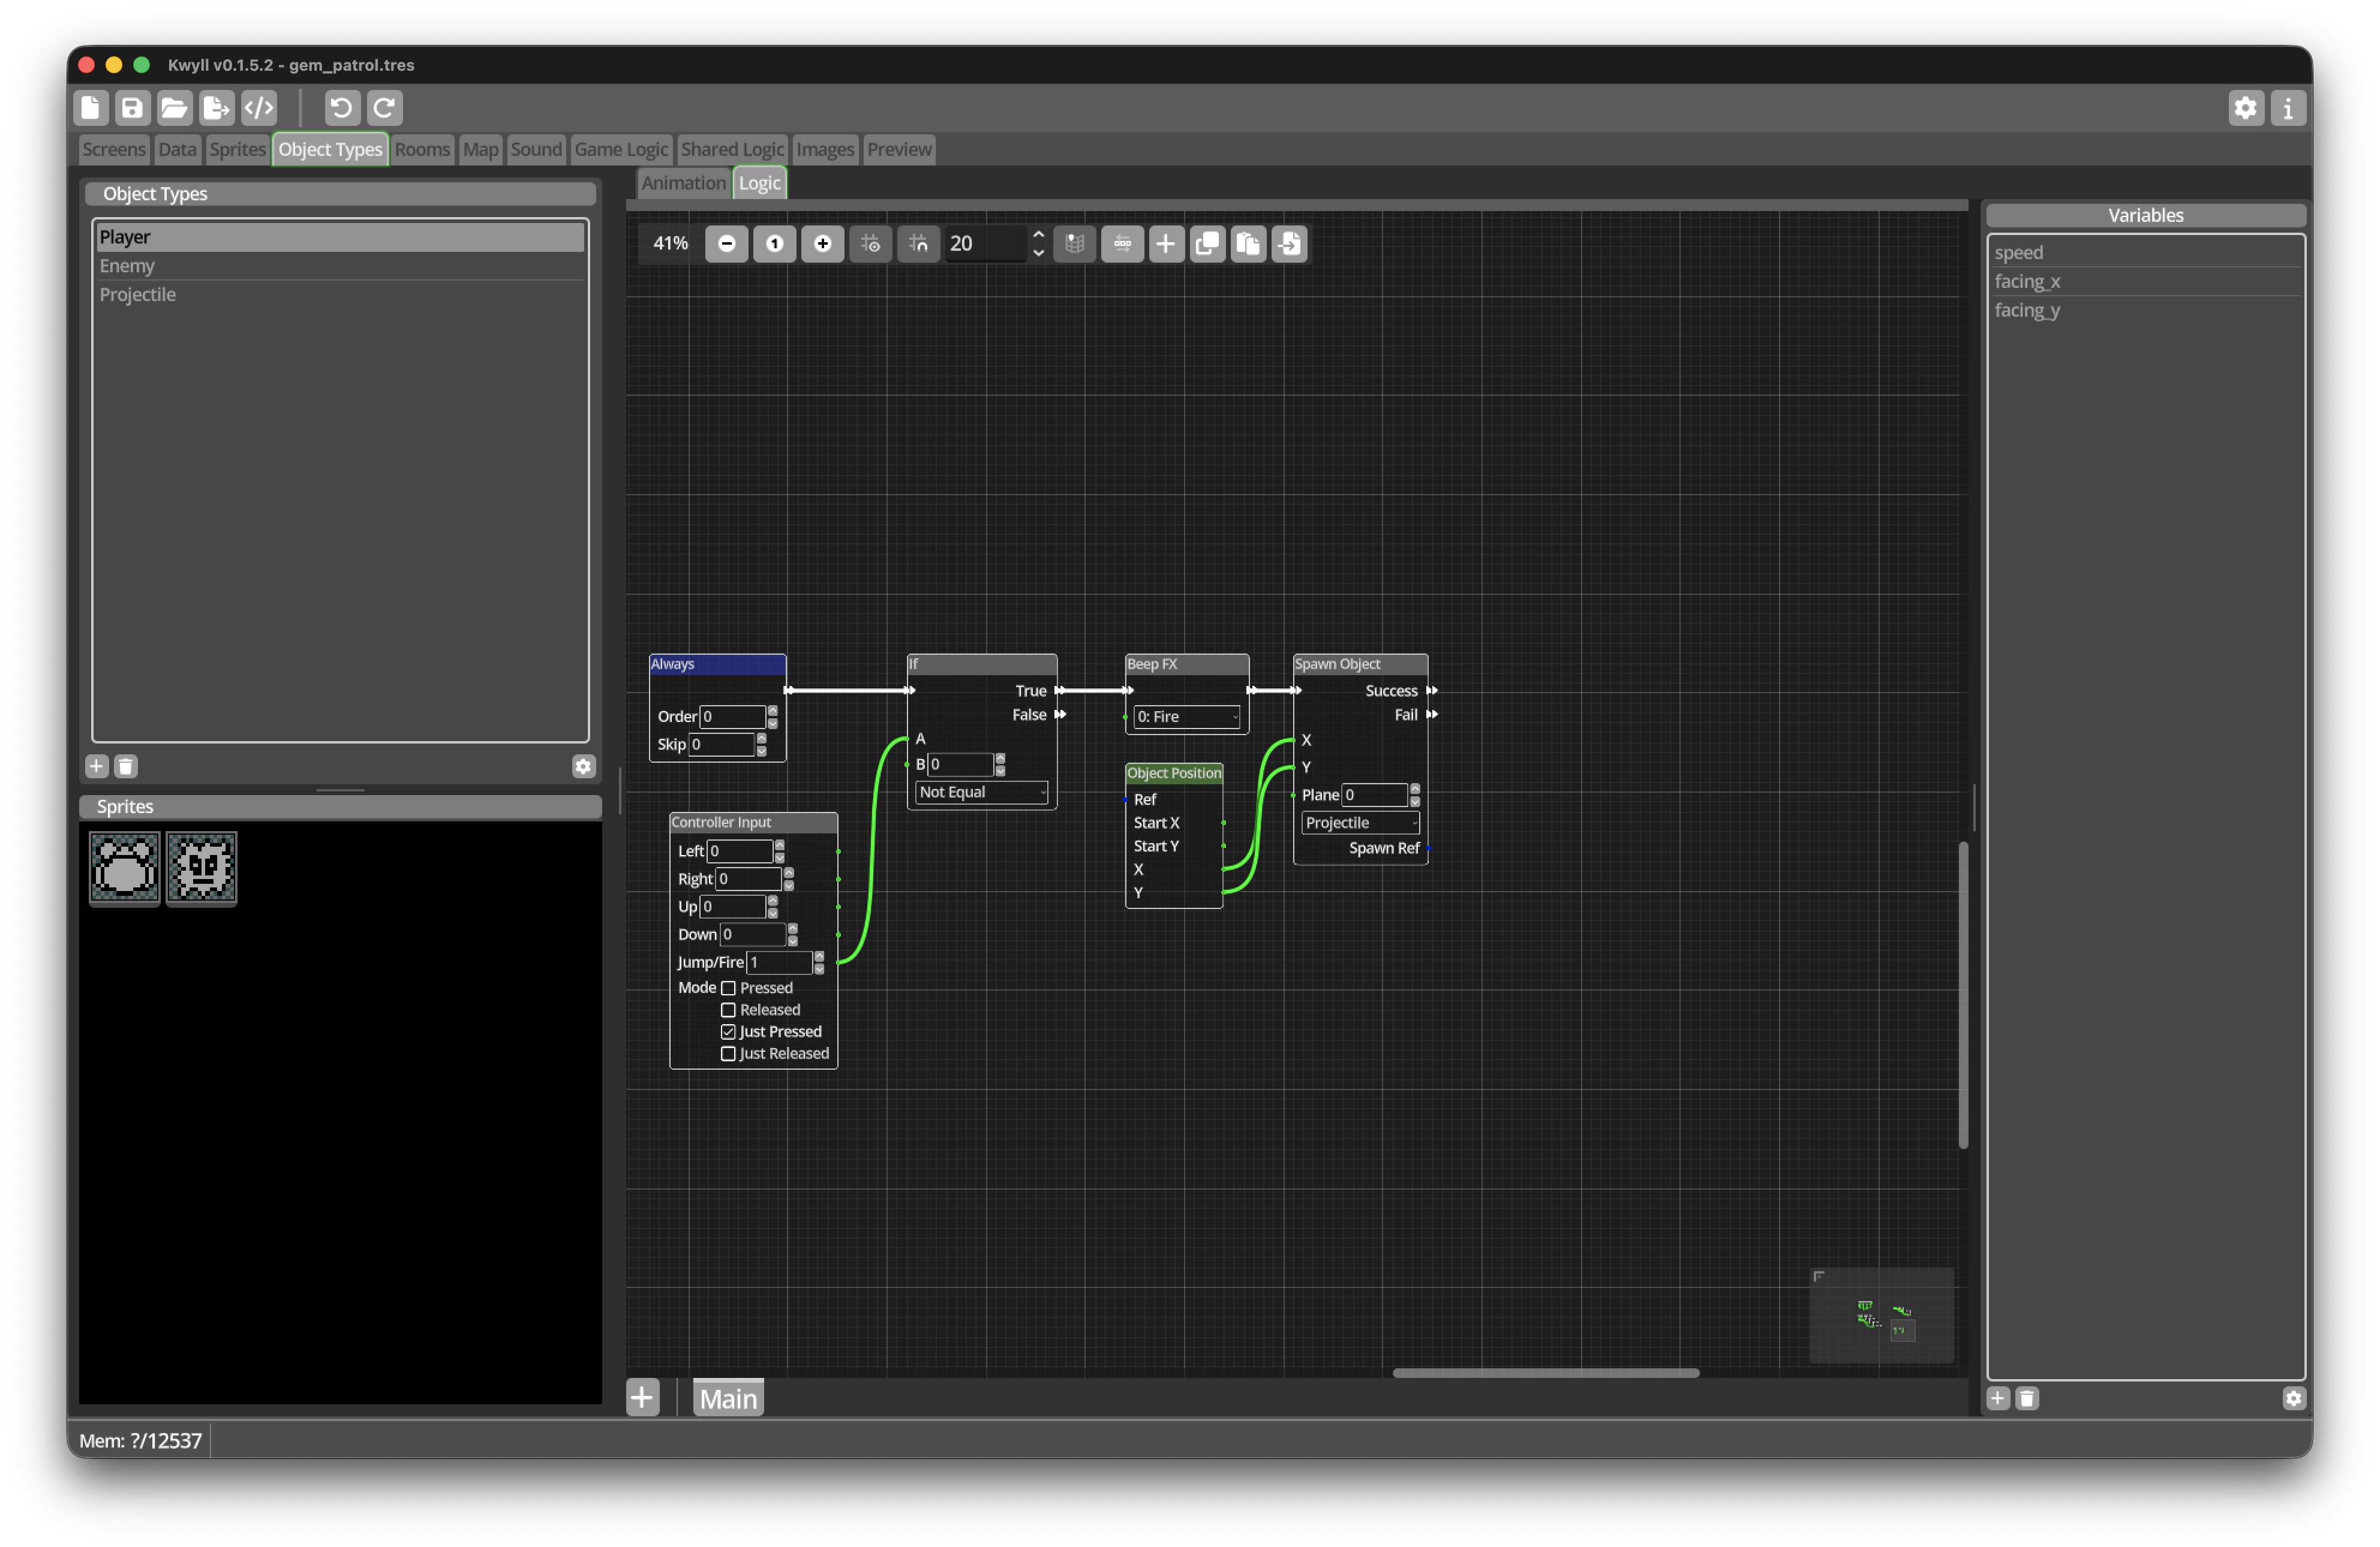Open the info icon at top right
Screen dimensions: 2380x1547
click(x=2288, y=108)
